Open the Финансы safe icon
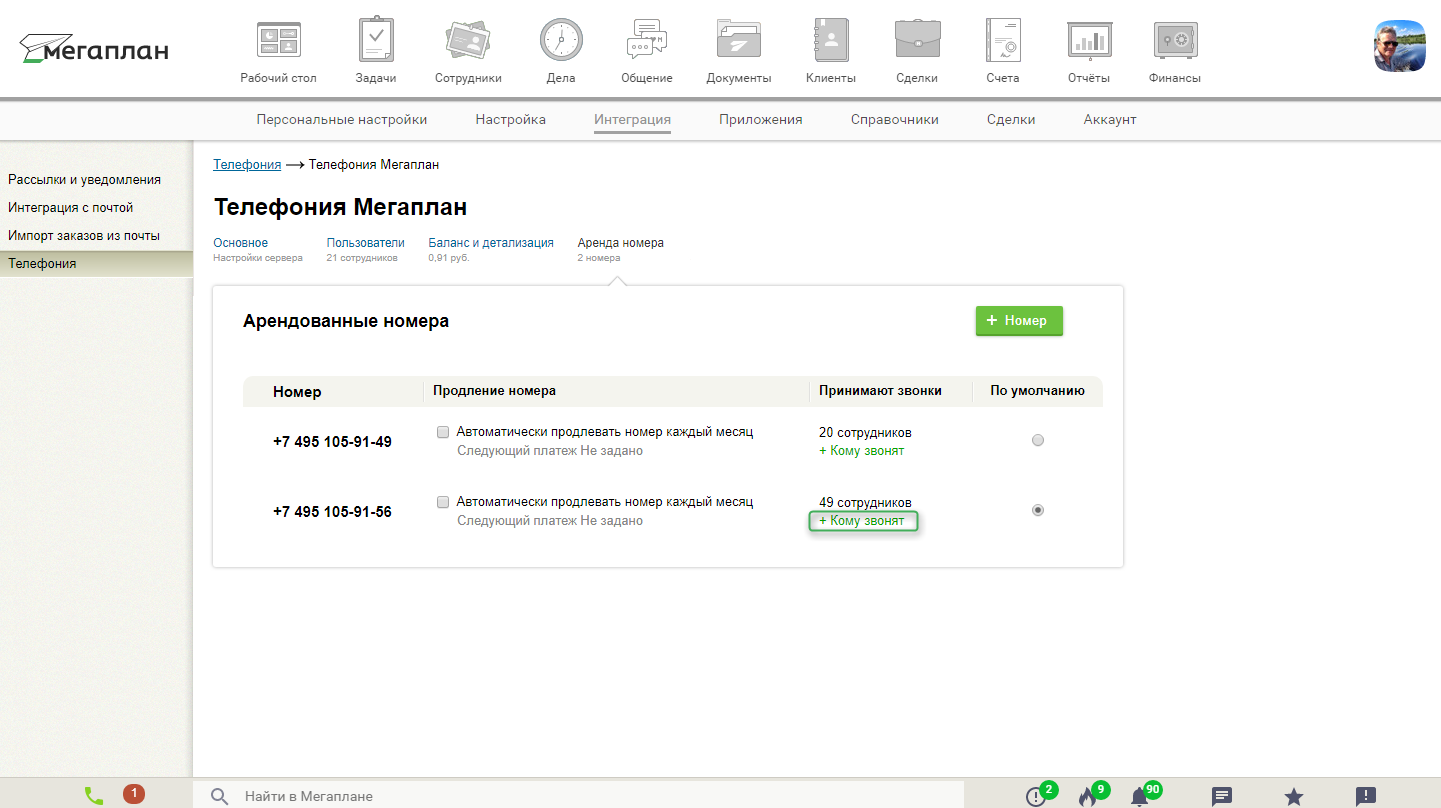 (x=1175, y=40)
